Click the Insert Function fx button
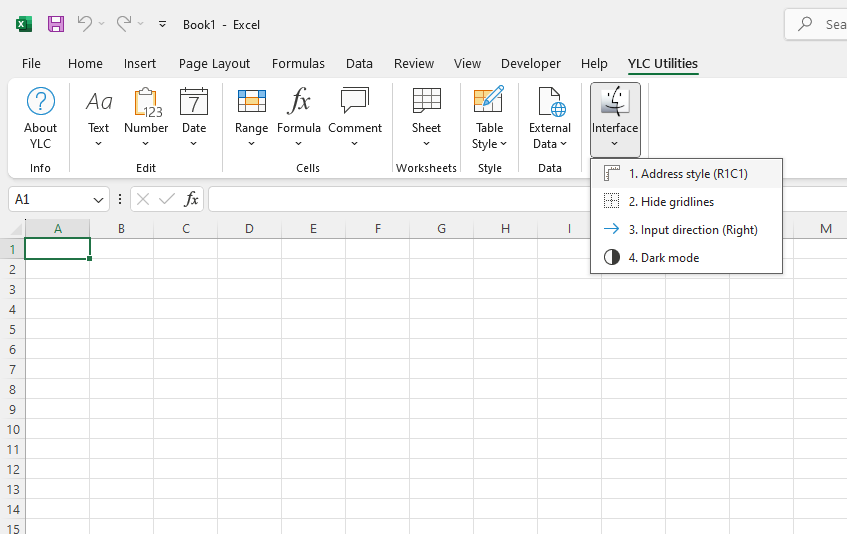Image resolution: width=847 pixels, height=534 pixels. point(191,200)
